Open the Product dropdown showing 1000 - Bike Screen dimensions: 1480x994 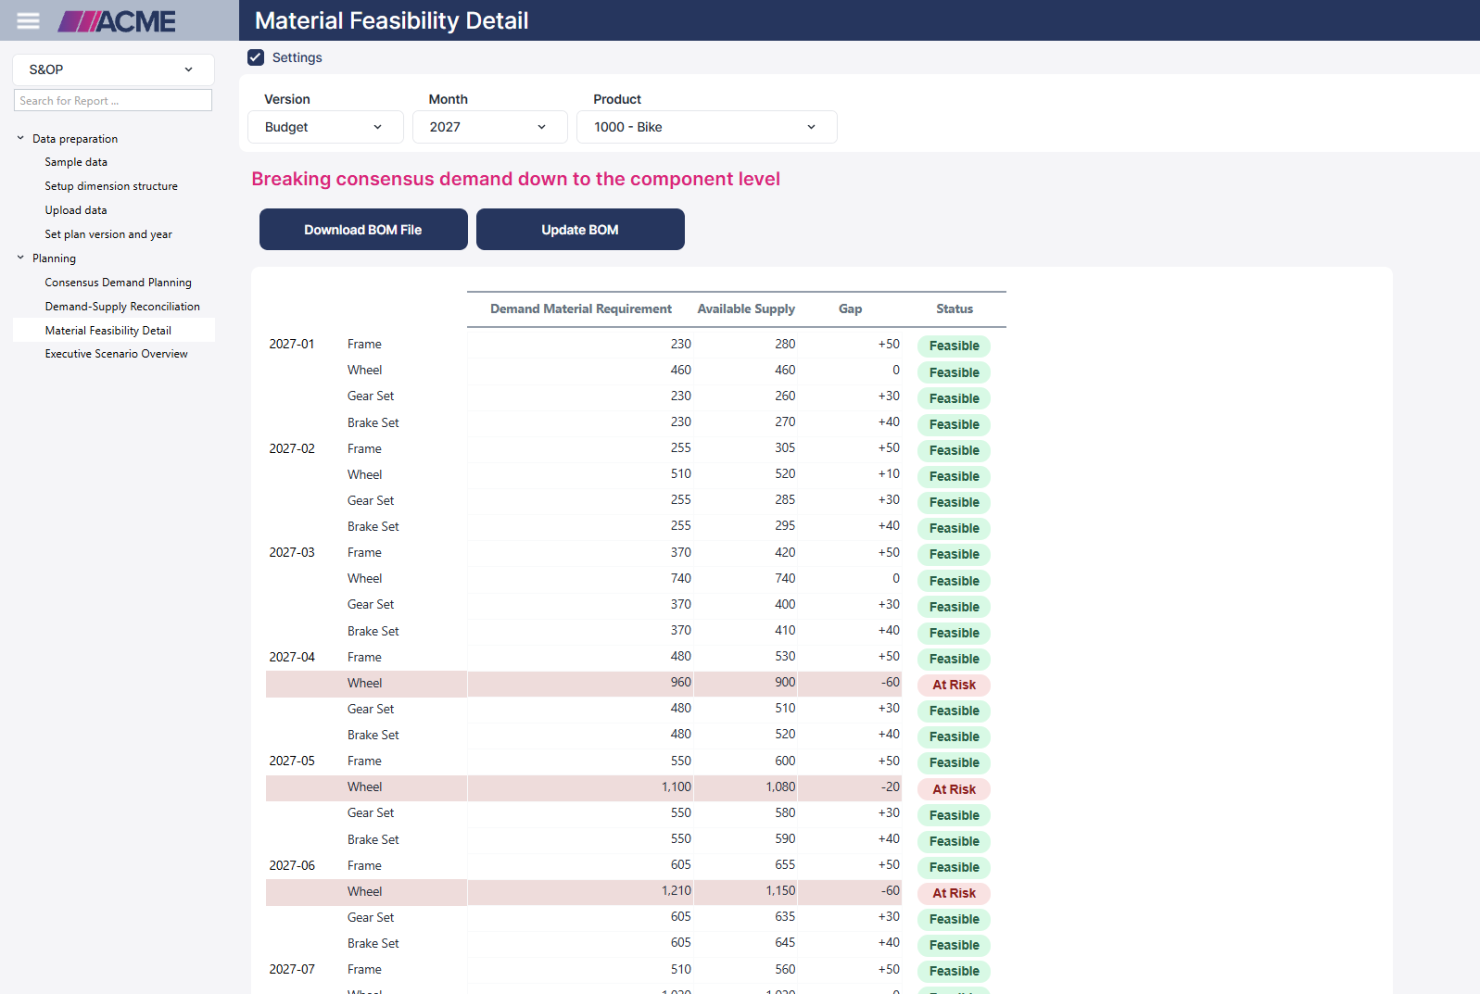pyautogui.click(x=706, y=127)
